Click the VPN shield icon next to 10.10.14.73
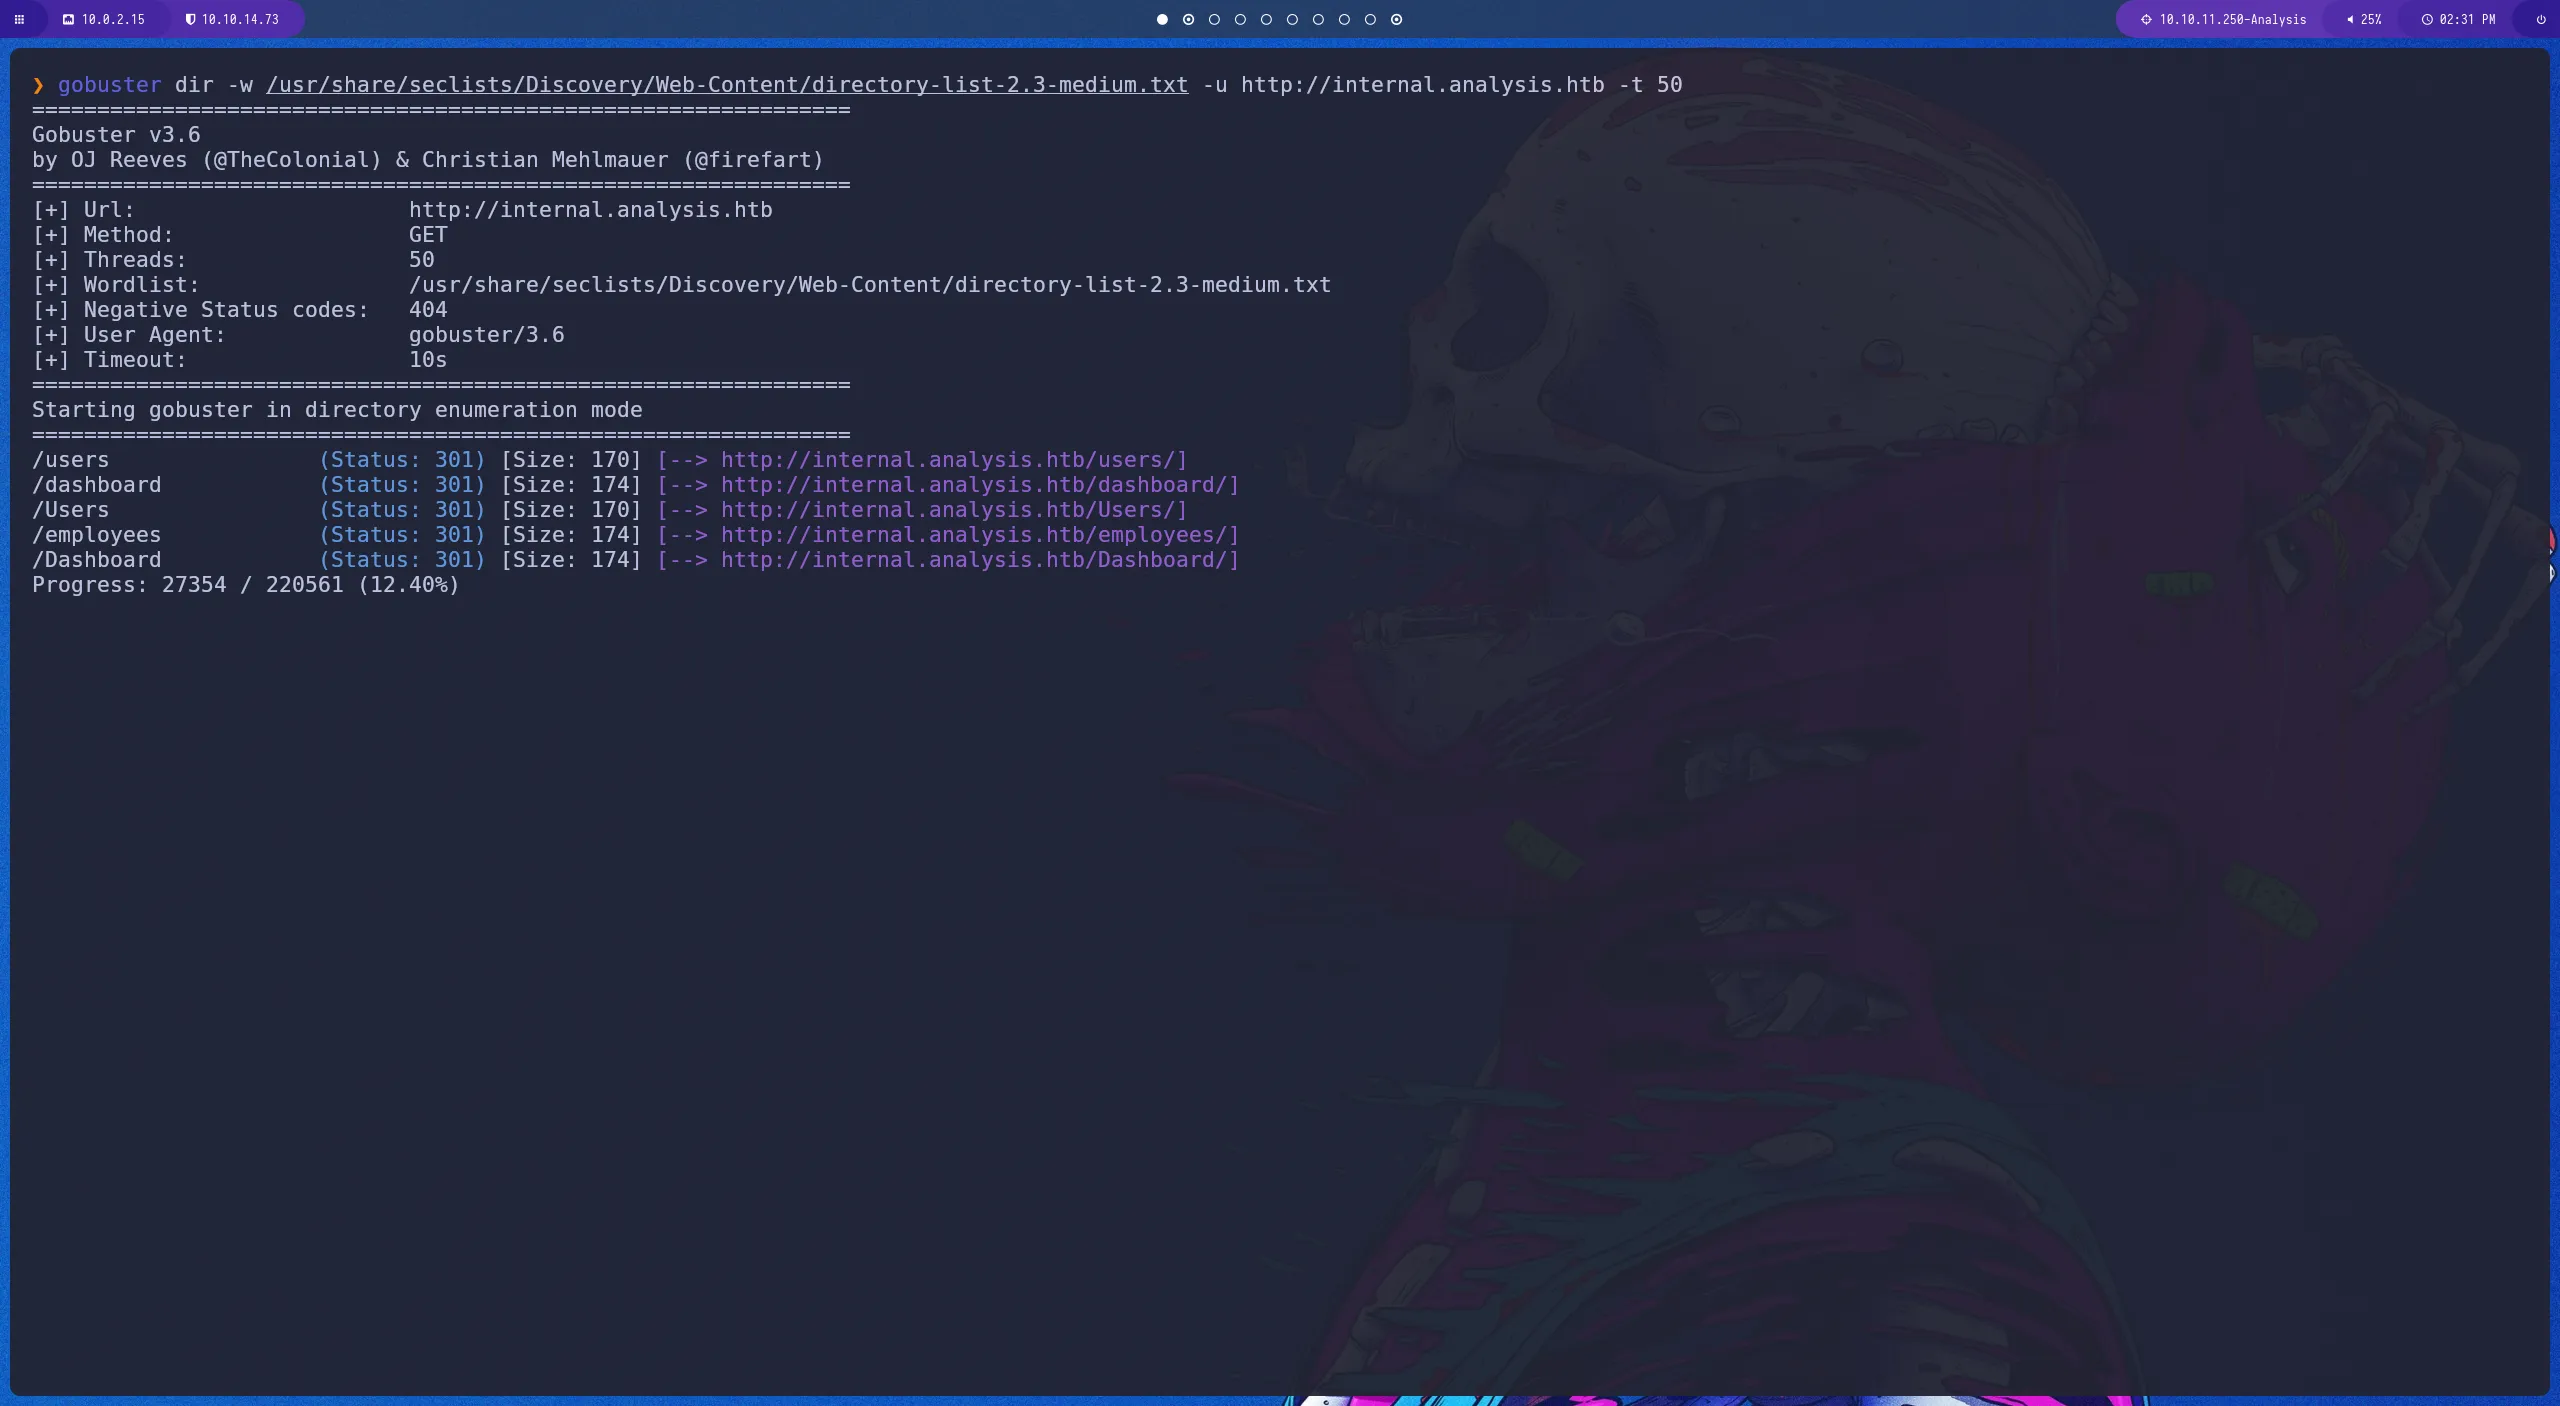The image size is (2560, 1406). (189, 19)
